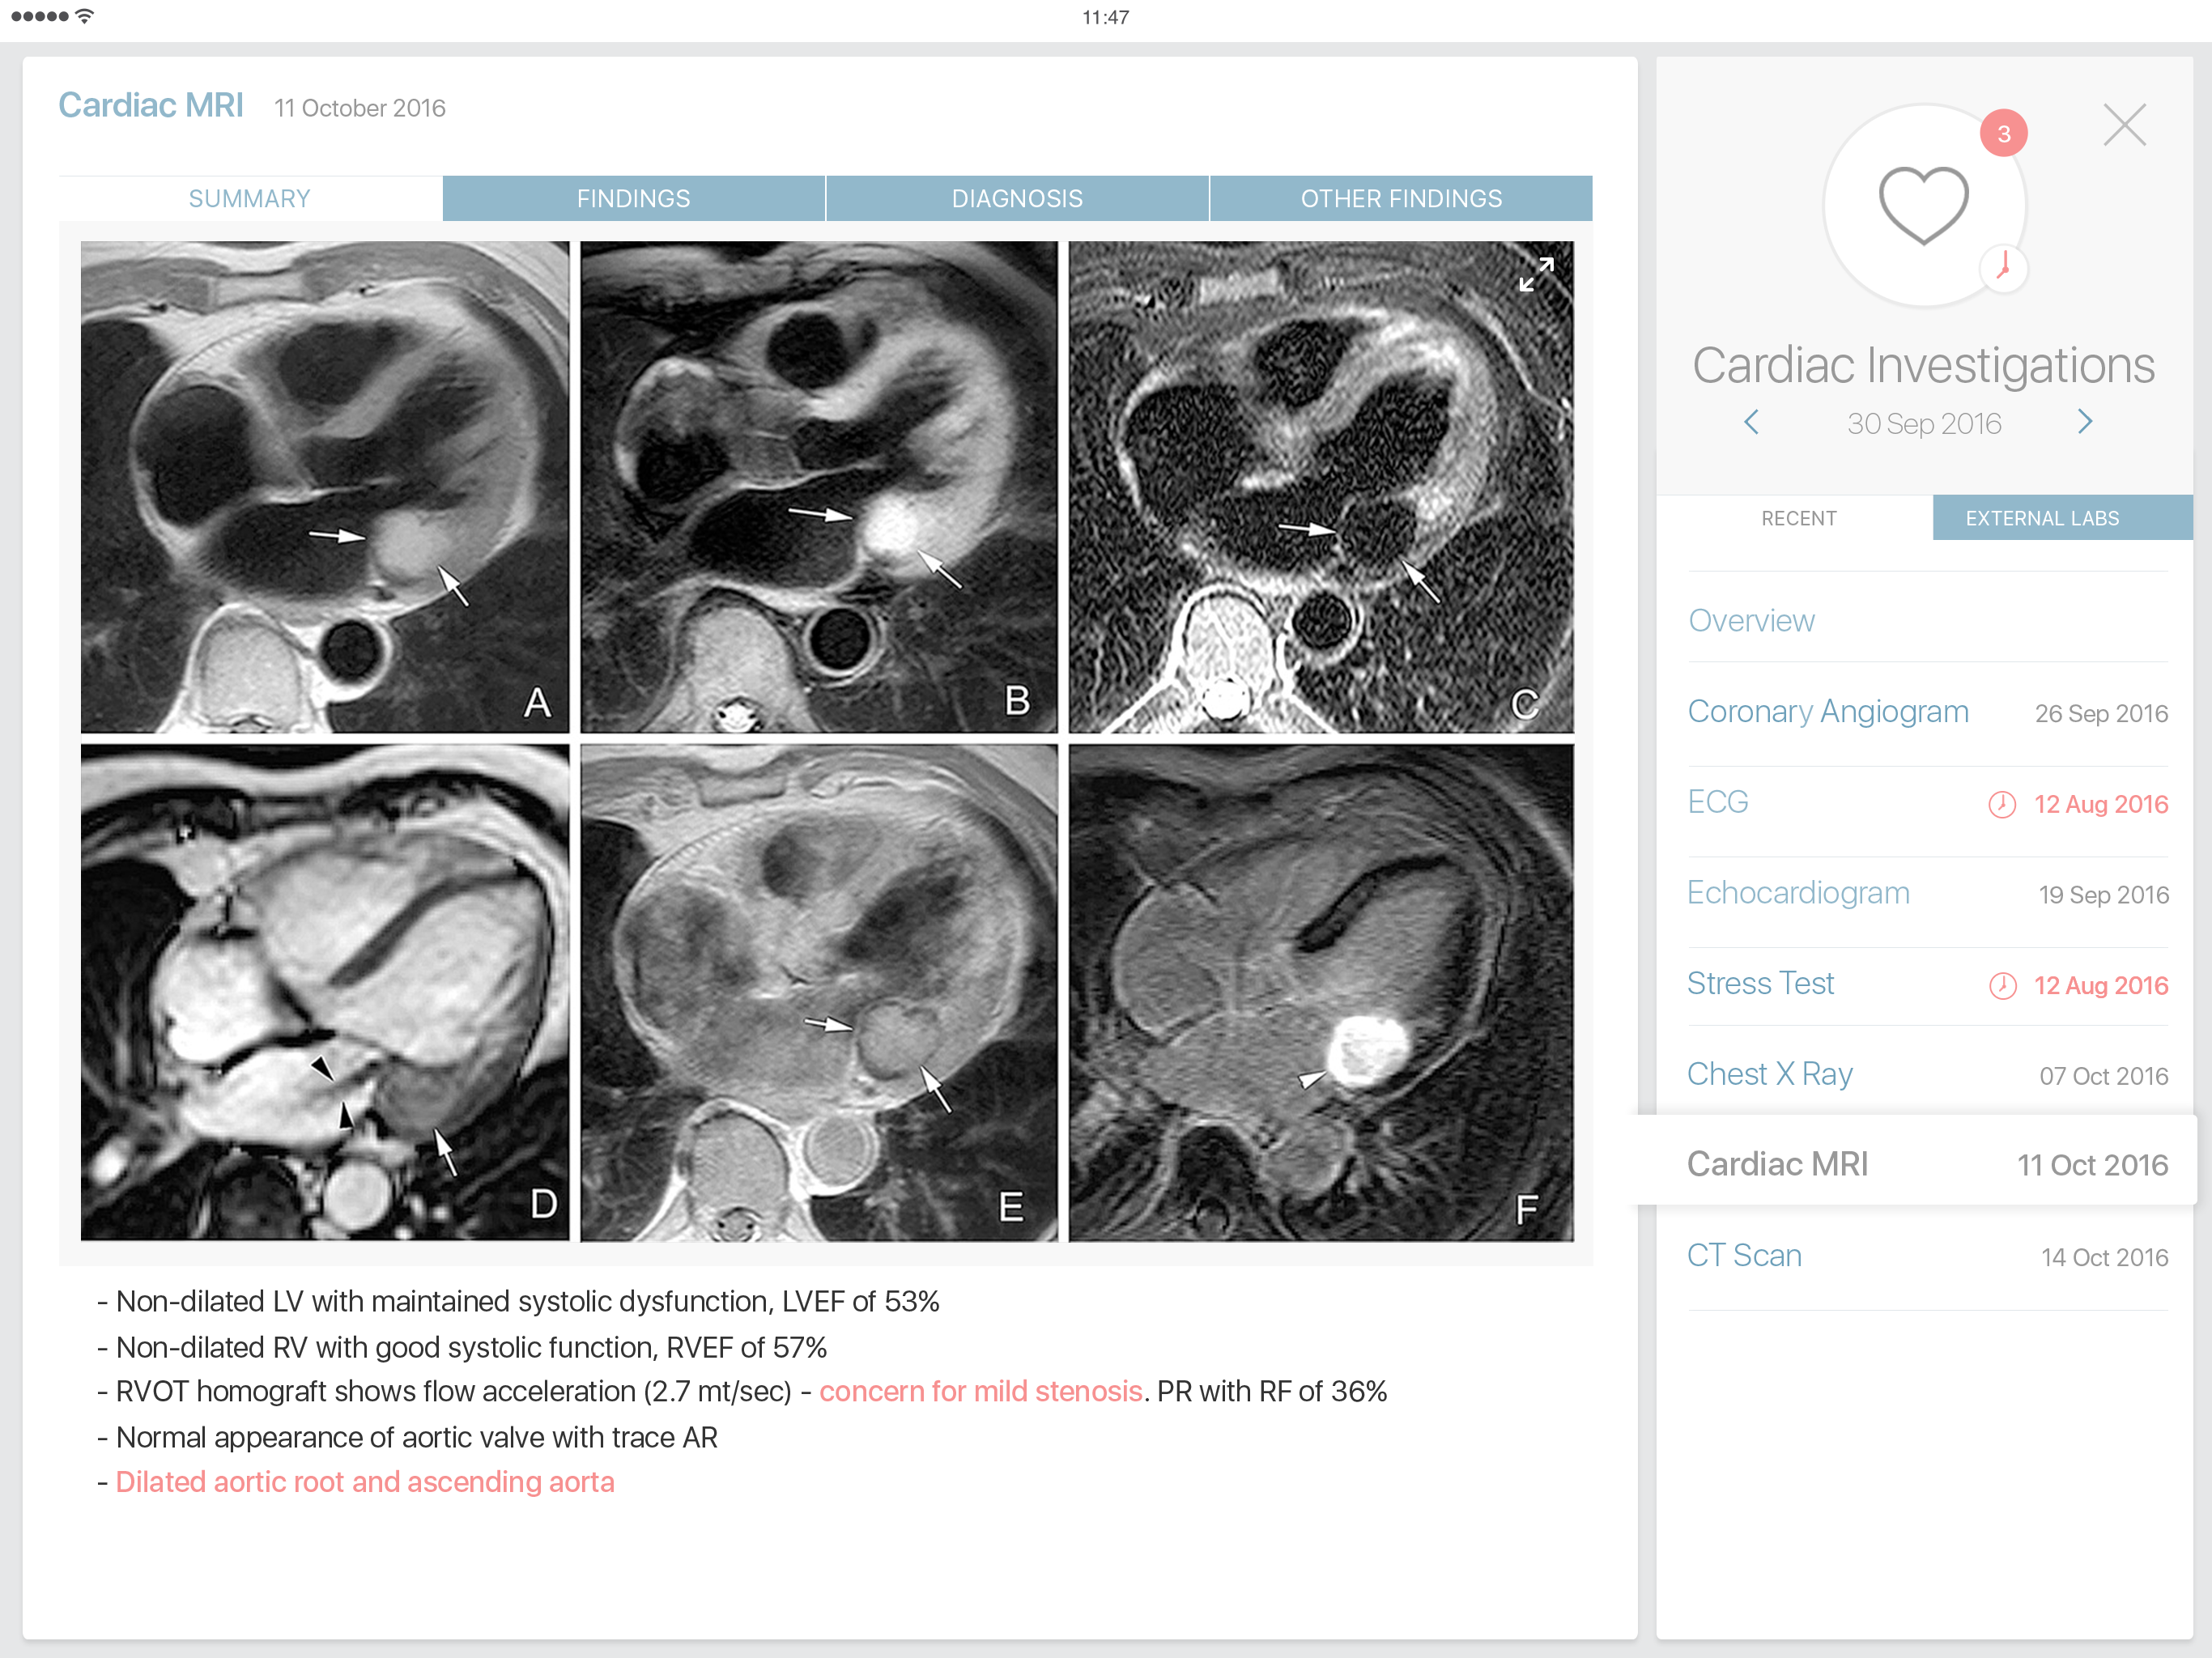Go to next date with right chevron
Screen dimensions: 2212x1658
tap(2085, 422)
